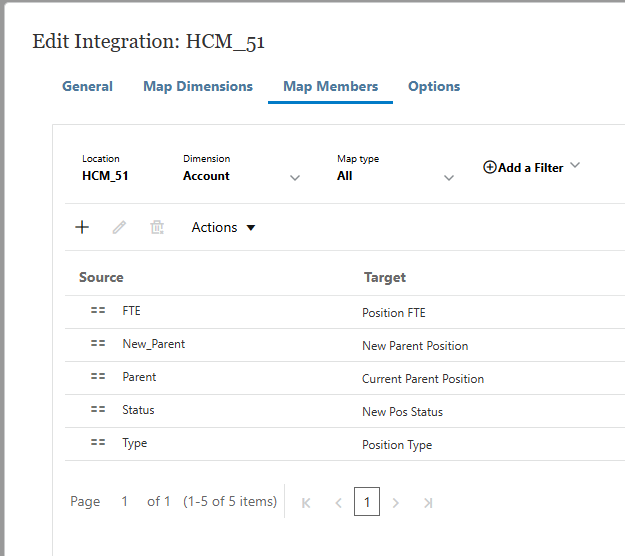Click the Add a Filter button
The height and width of the screenshot is (556, 625).
[523, 167]
